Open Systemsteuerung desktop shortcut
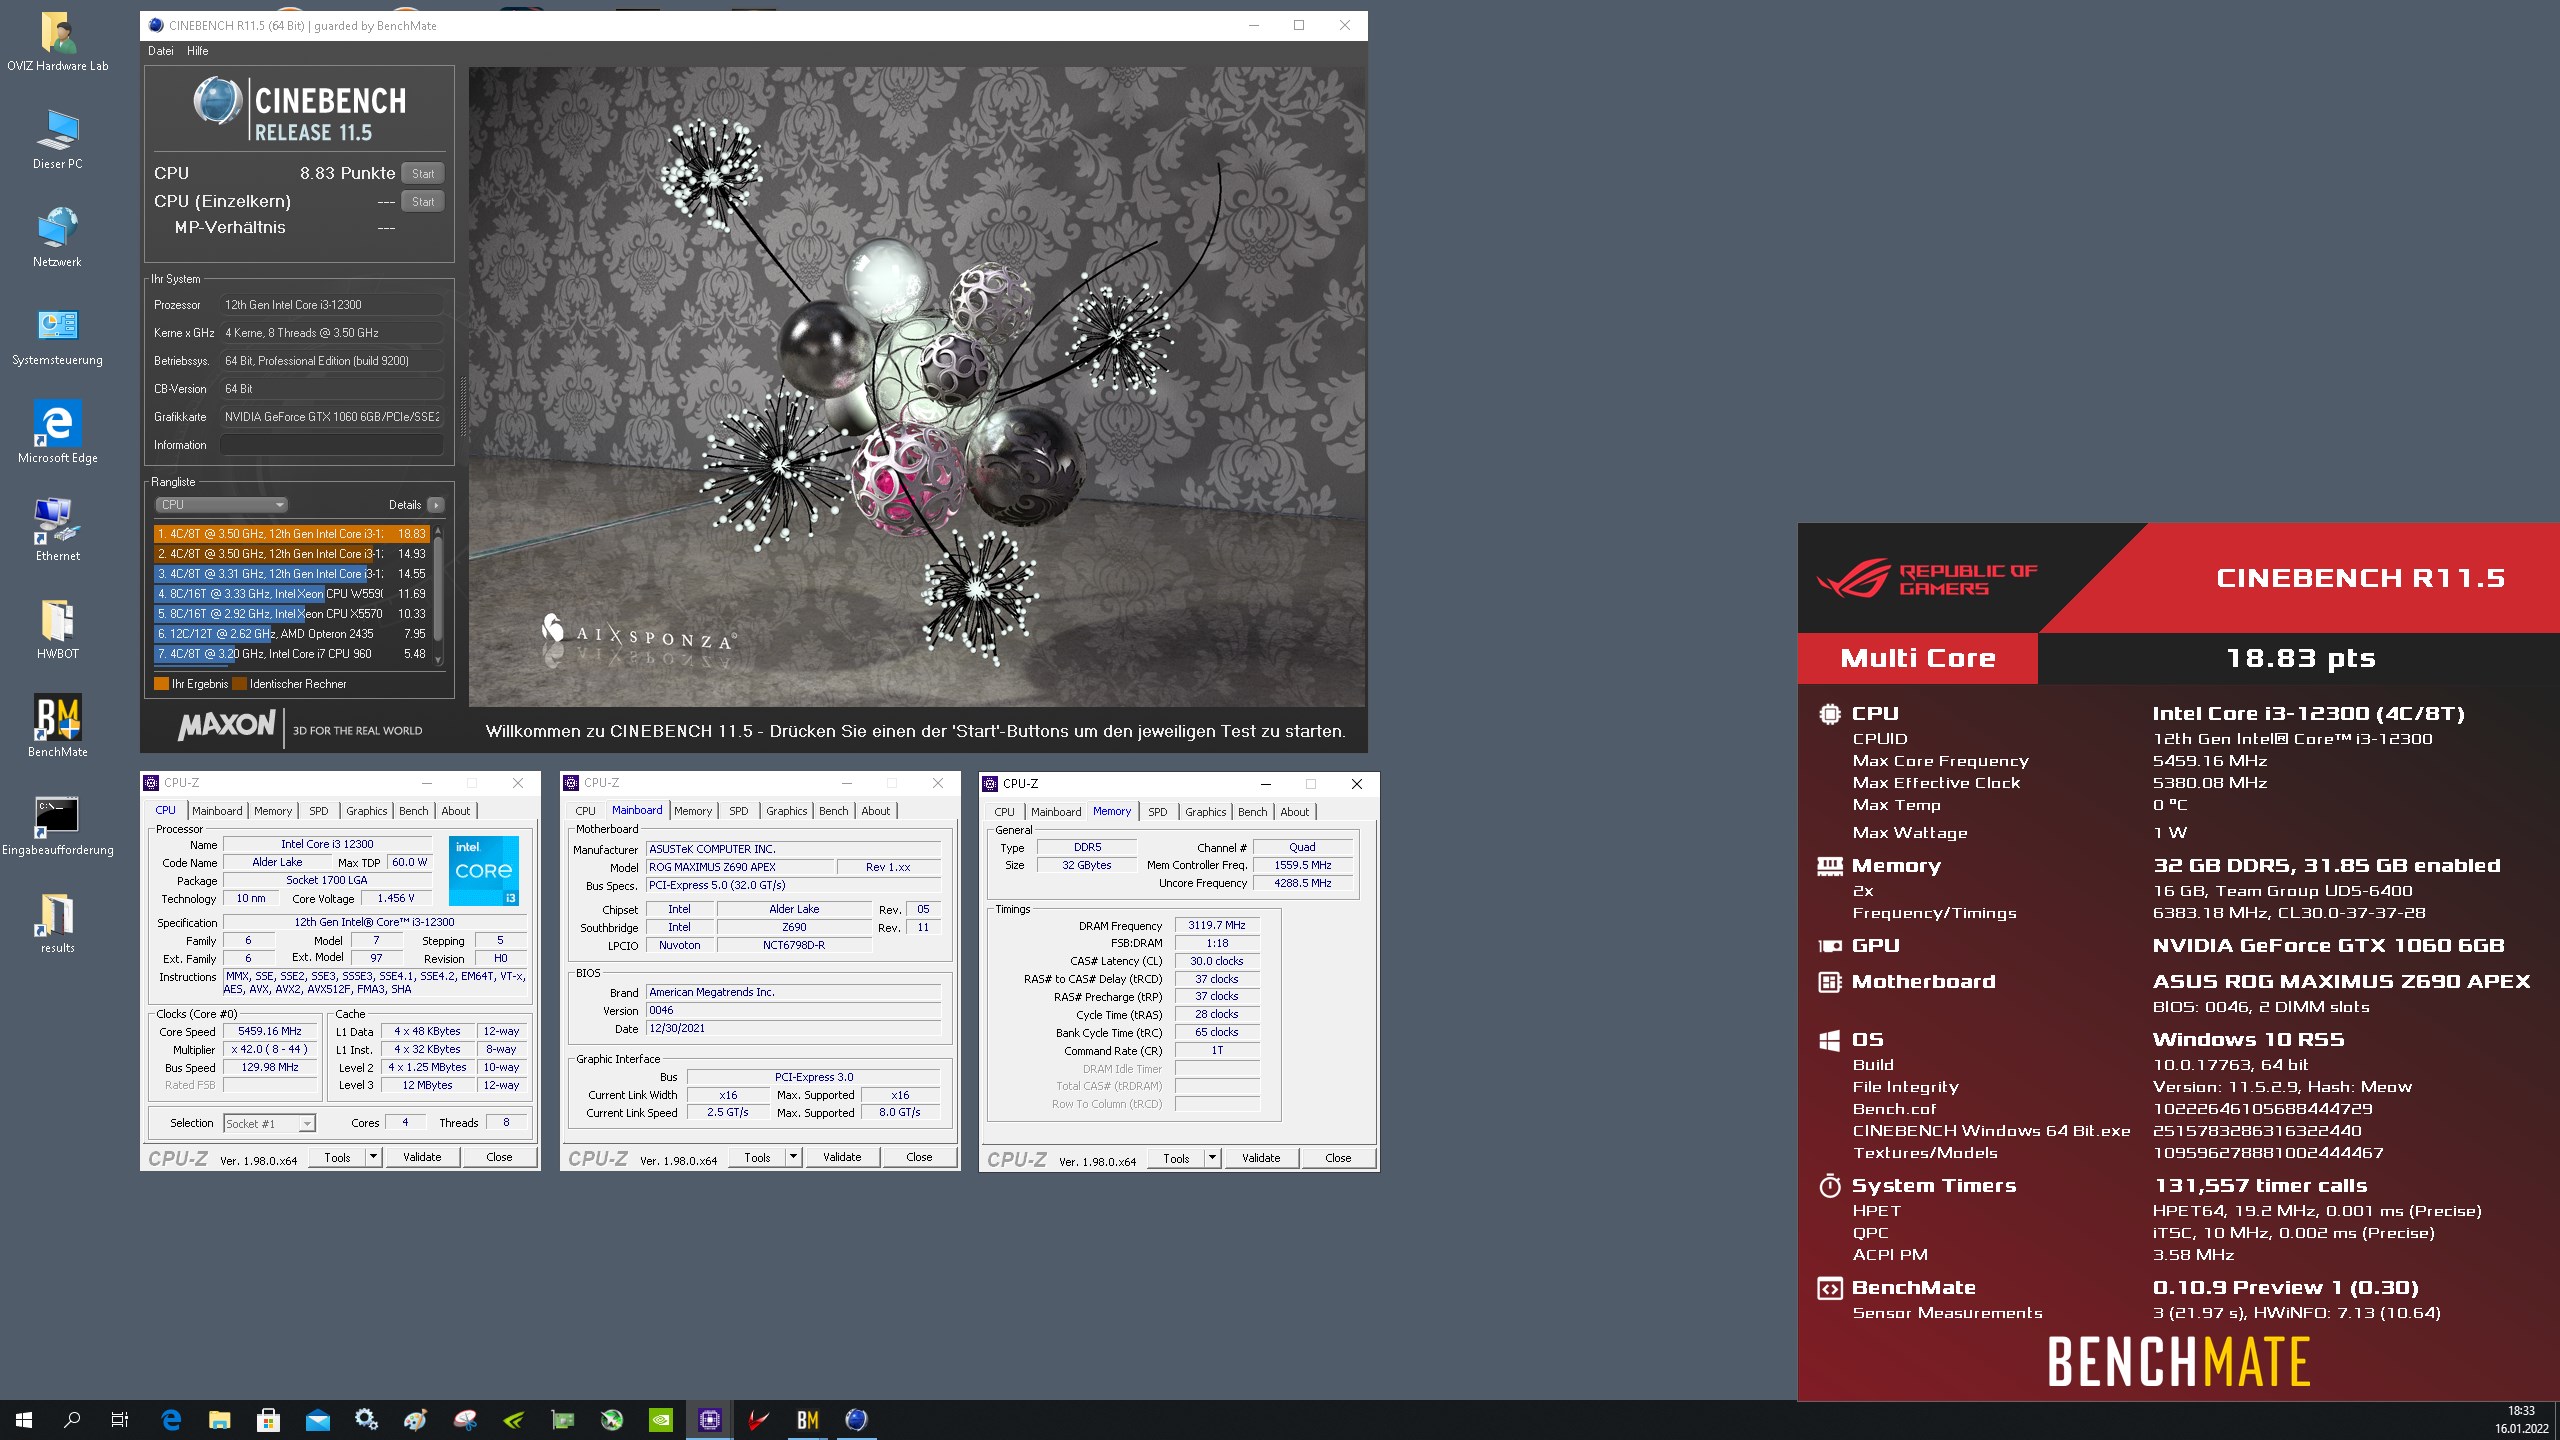Viewport: 2560px width, 1440px height. [57, 336]
